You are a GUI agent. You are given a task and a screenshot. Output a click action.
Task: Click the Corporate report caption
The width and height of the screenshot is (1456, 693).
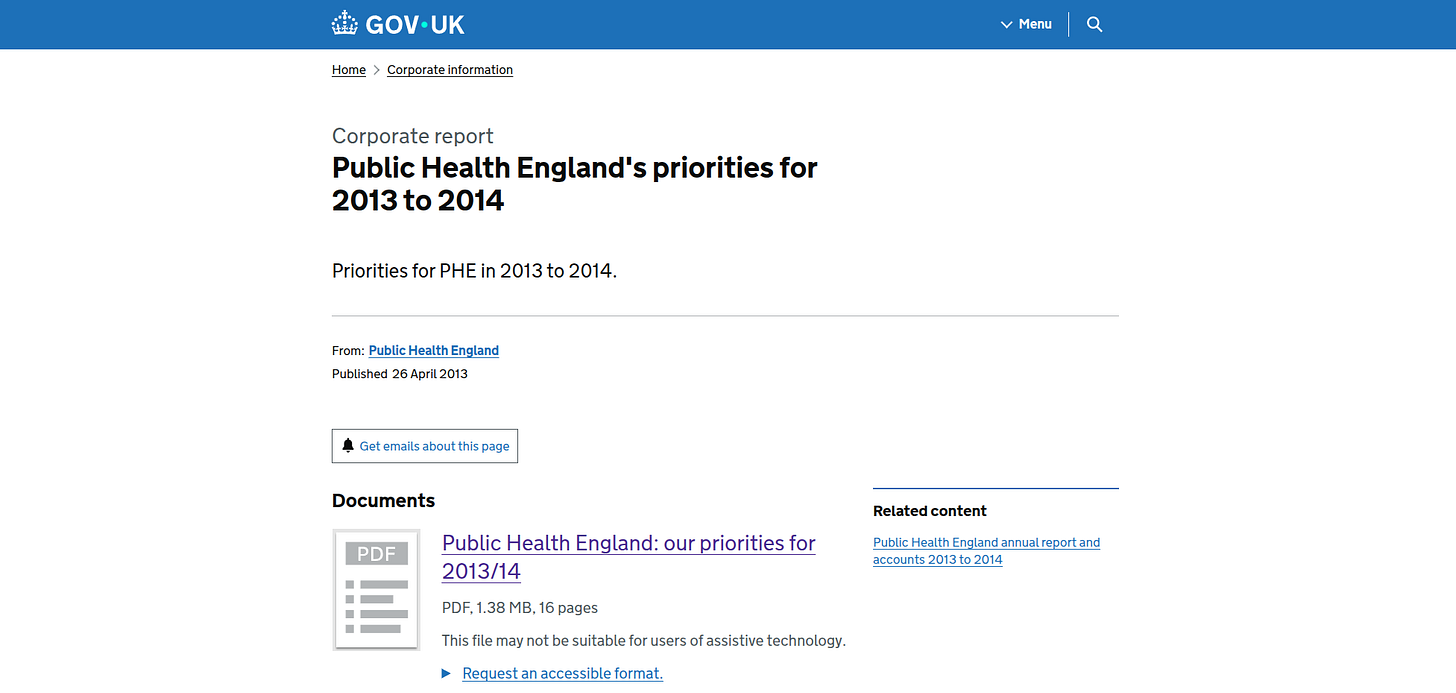pyautogui.click(x=413, y=136)
